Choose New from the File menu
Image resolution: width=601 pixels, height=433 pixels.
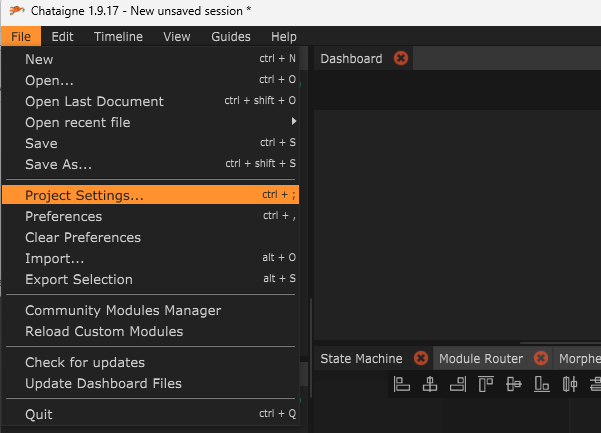coord(150,59)
